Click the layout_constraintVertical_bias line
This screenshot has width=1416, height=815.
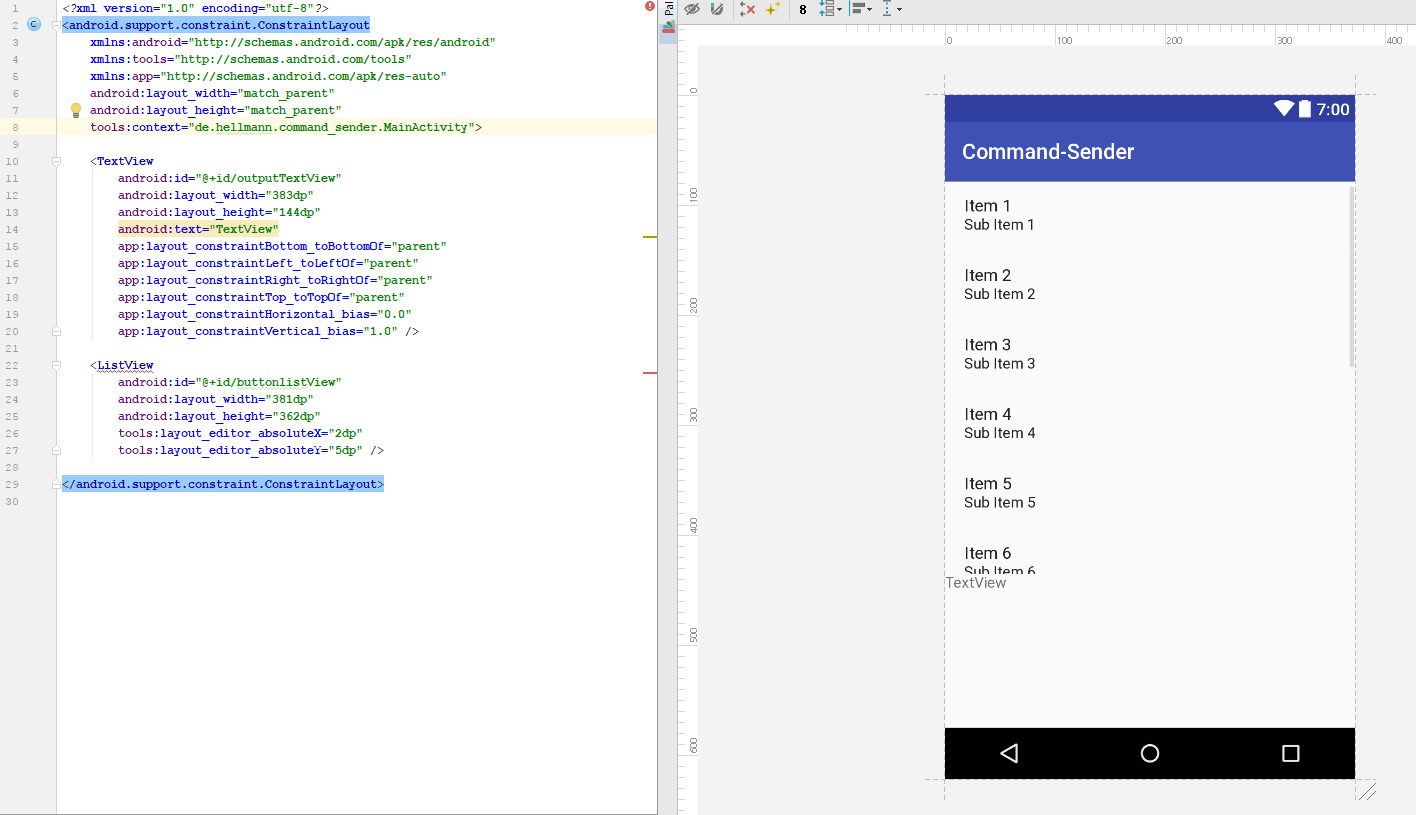point(268,331)
